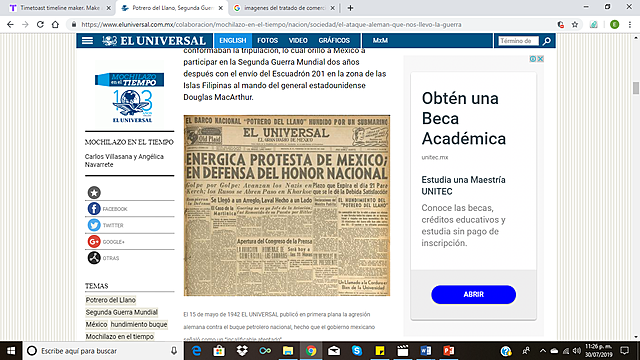Click the Chrome taskbar icon
The image size is (640, 360).
tap(311, 351)
